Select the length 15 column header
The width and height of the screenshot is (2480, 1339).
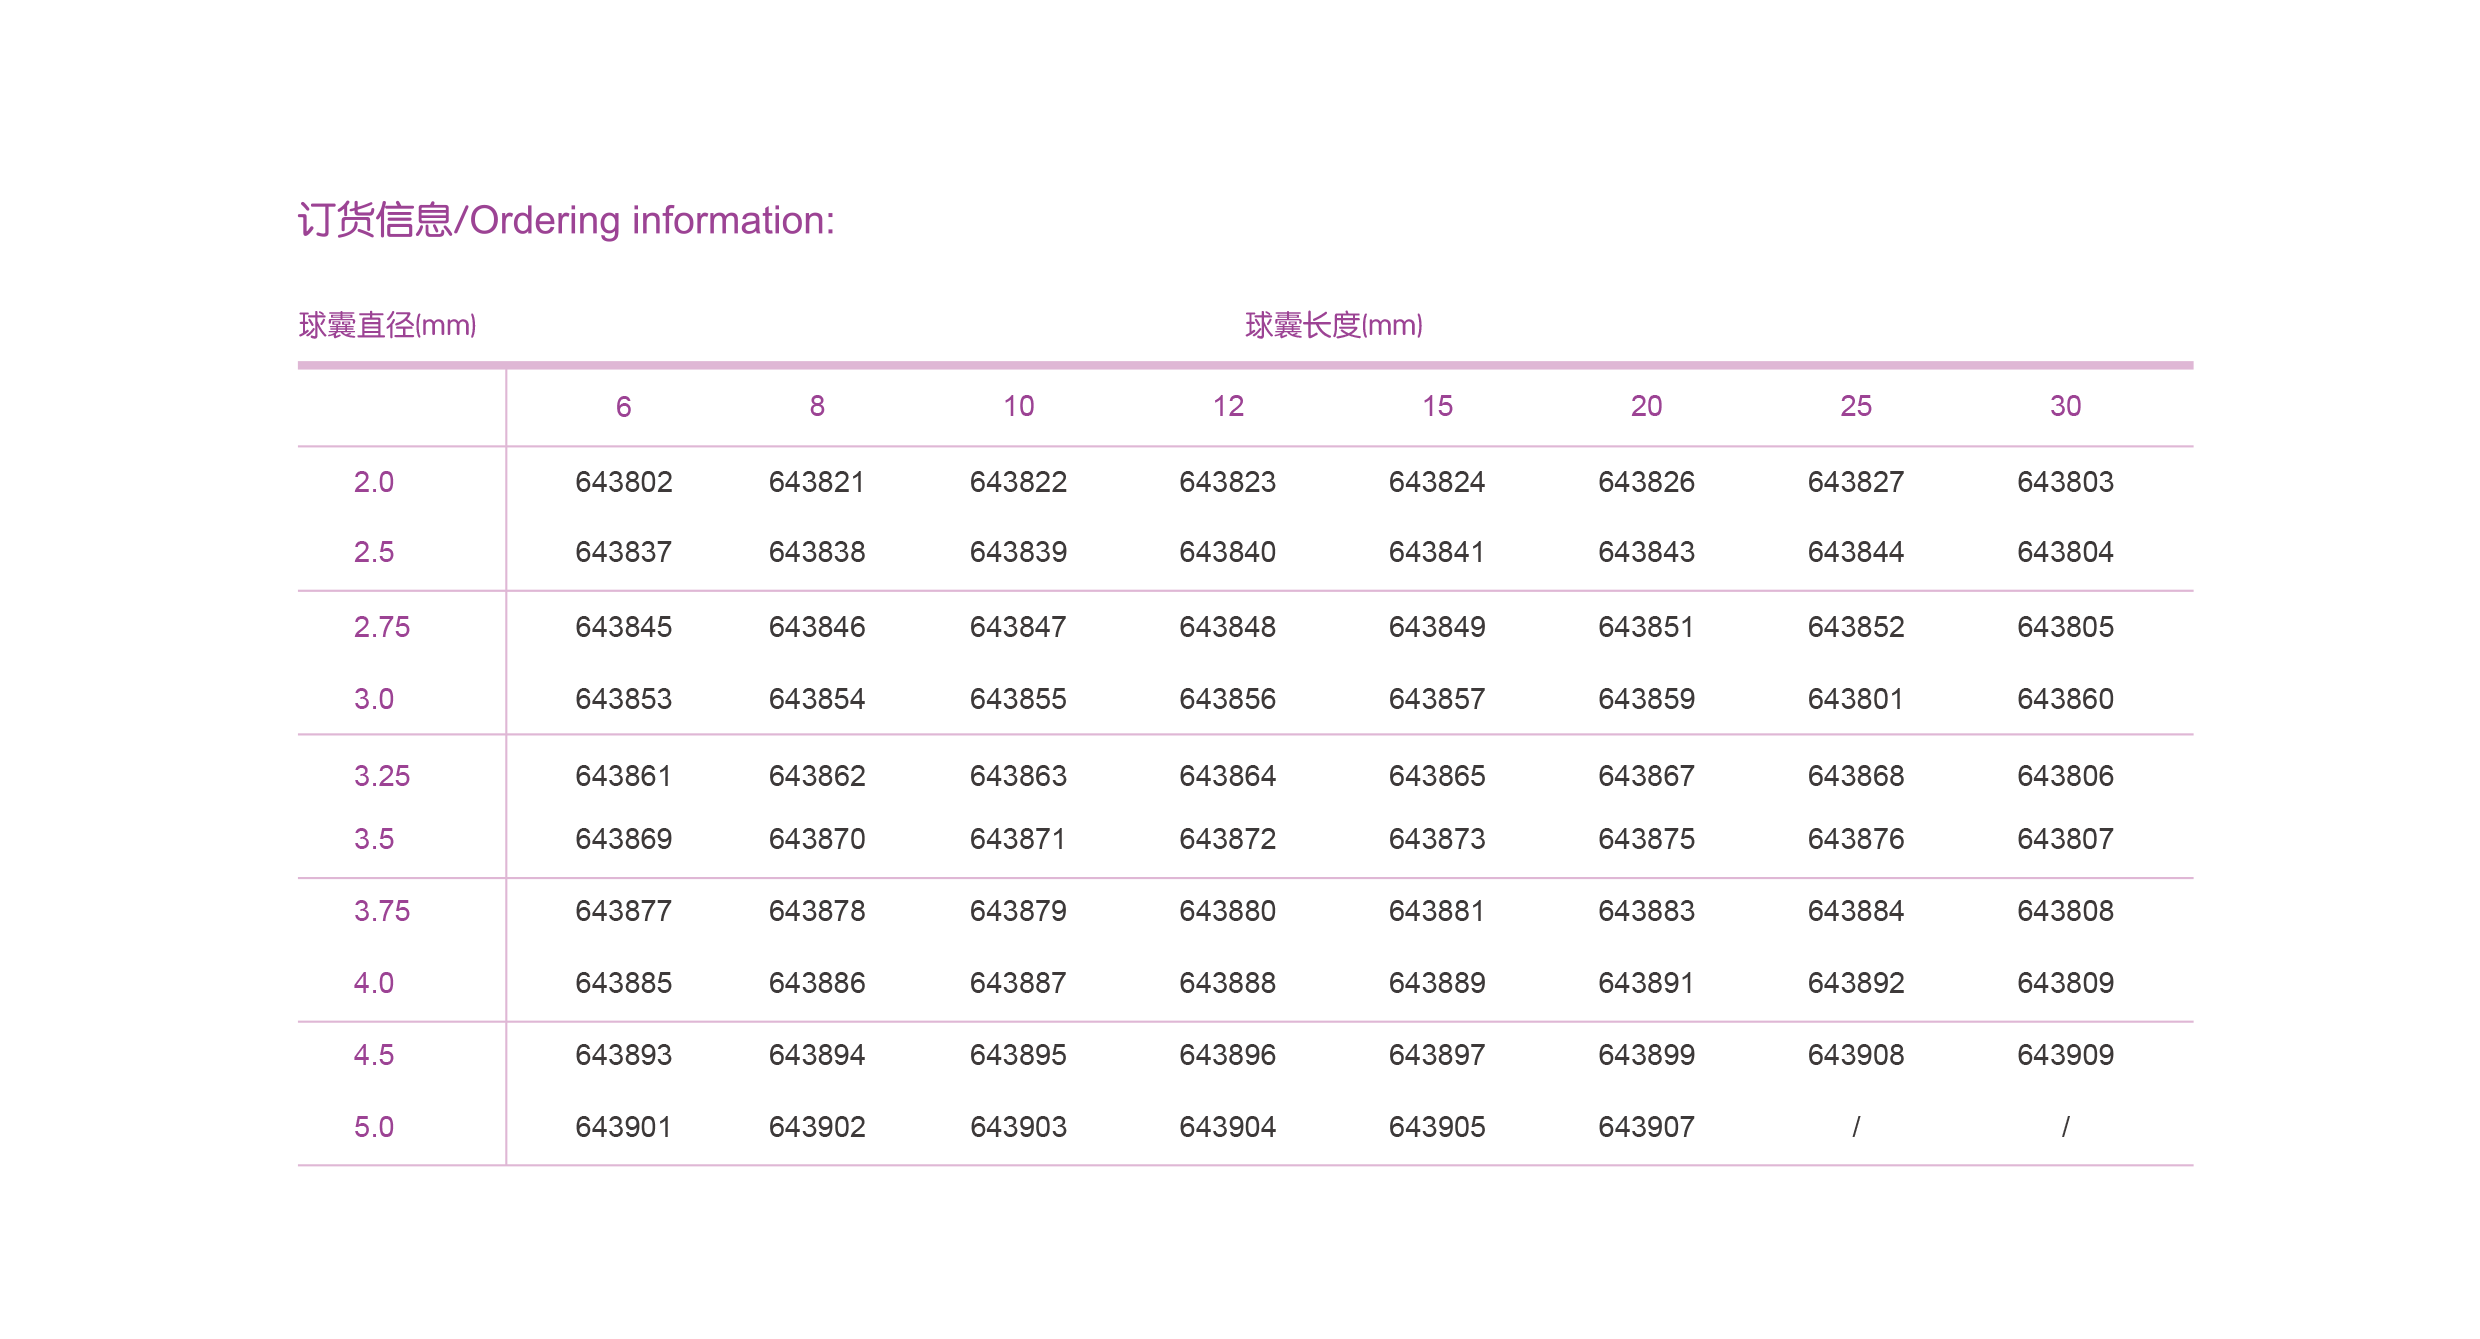pos(1437,406)
